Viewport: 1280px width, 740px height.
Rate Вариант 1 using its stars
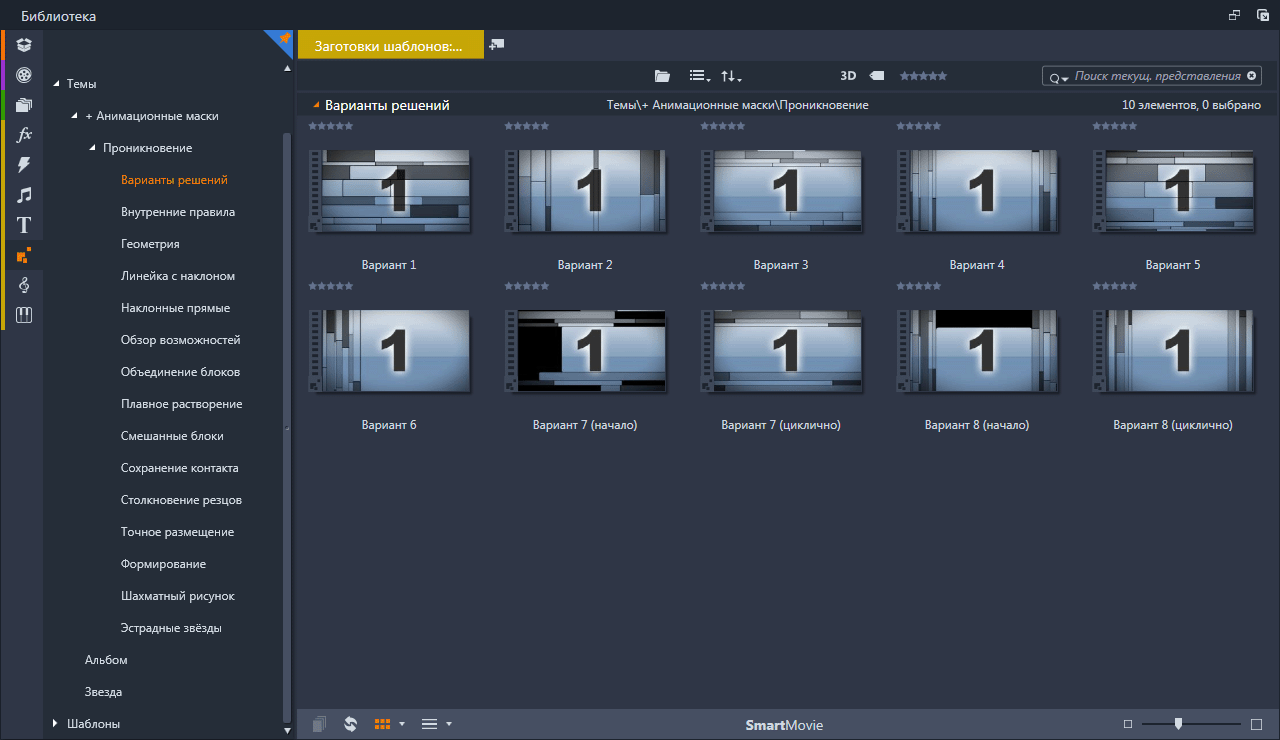coord(331,127)
